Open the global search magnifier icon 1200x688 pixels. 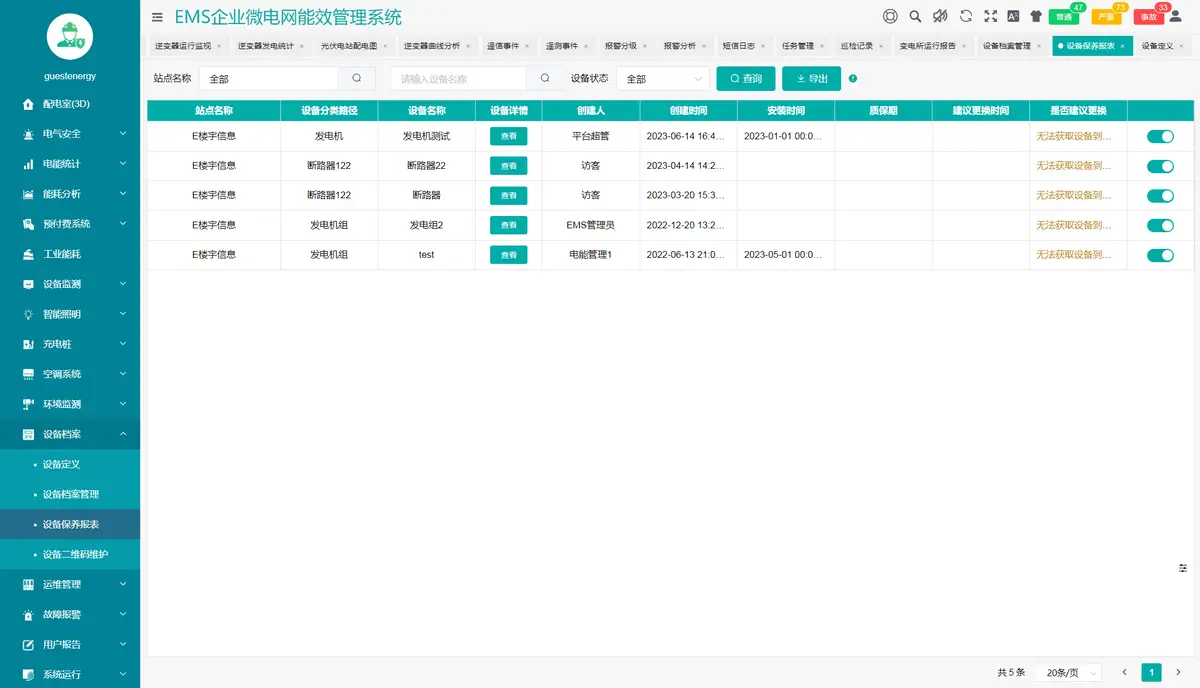(915, 16)
